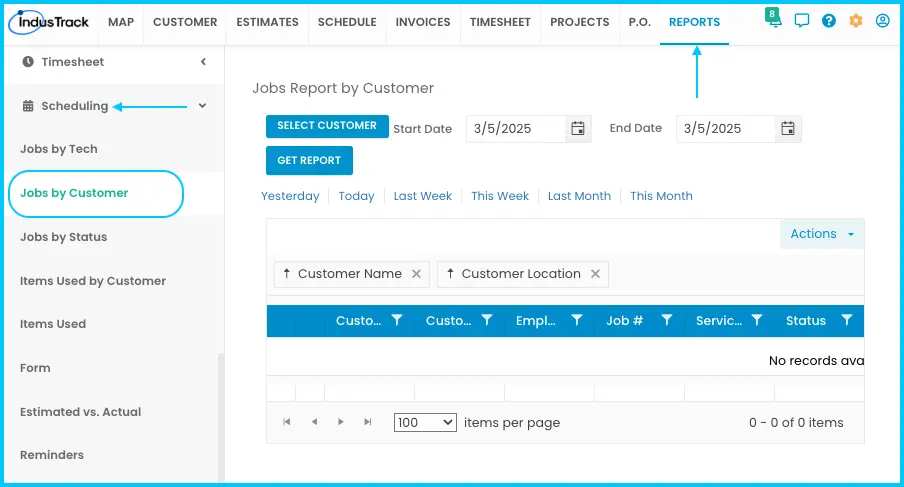Open the MAP tab
This screenshot has width=904, height=487.
tap(121, 22)
